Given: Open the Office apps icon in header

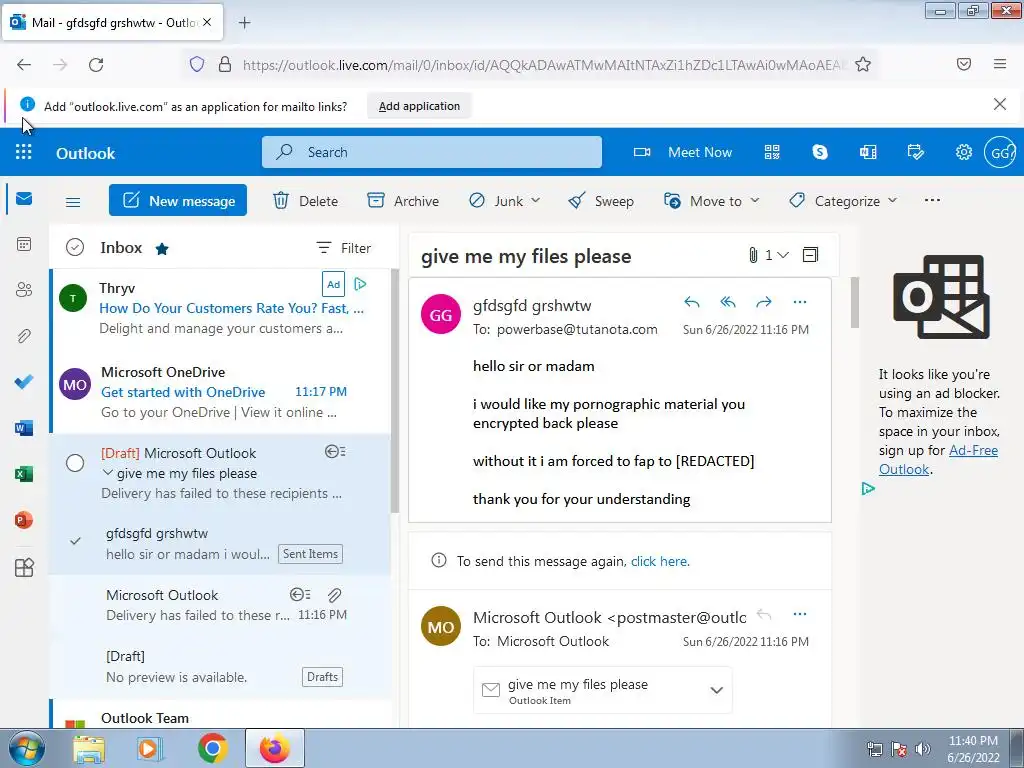Looking at the screenshot, I should click(868, 152).
